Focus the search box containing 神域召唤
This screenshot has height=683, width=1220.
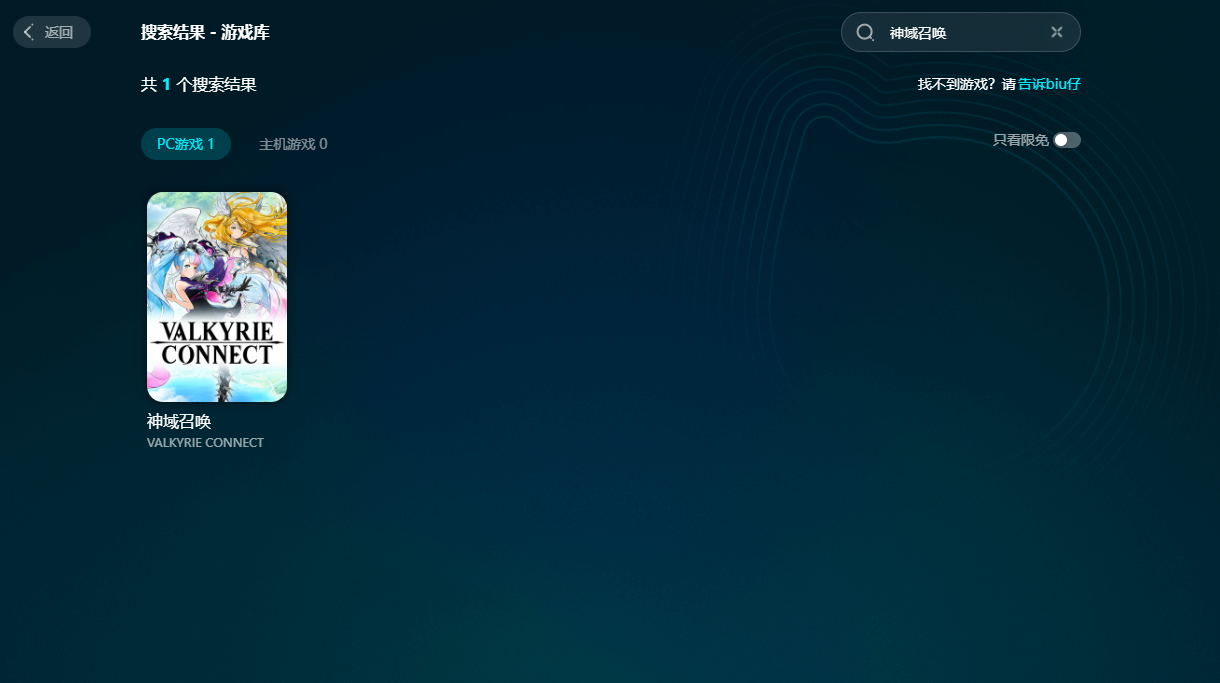click(960, 32)
